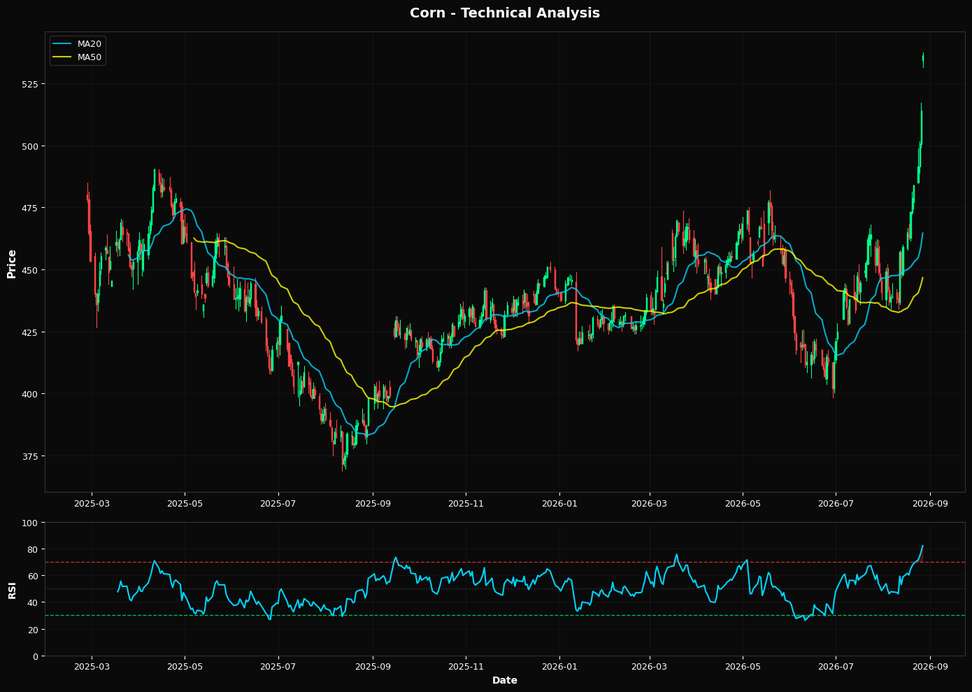This screenshot has height=692, width=972.
Task: Click the 475 price axis tick label
Action: (29, 208)
